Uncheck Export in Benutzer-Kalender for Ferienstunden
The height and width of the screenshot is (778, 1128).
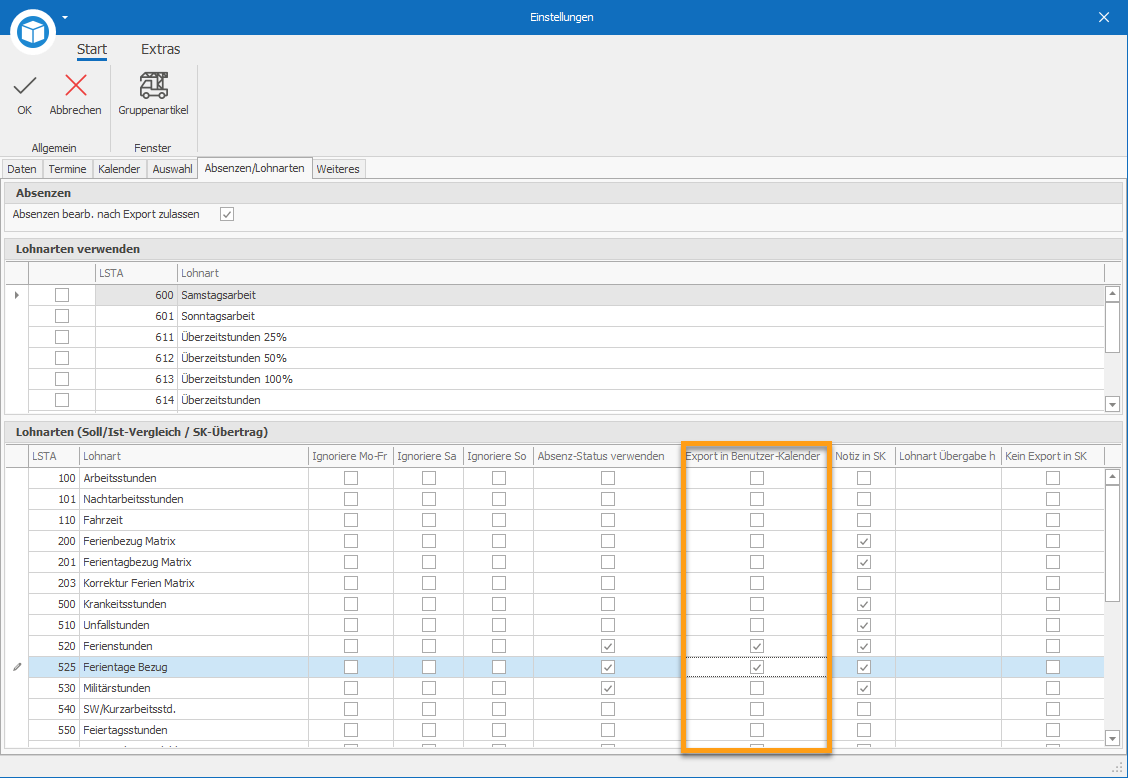(756, 646)
